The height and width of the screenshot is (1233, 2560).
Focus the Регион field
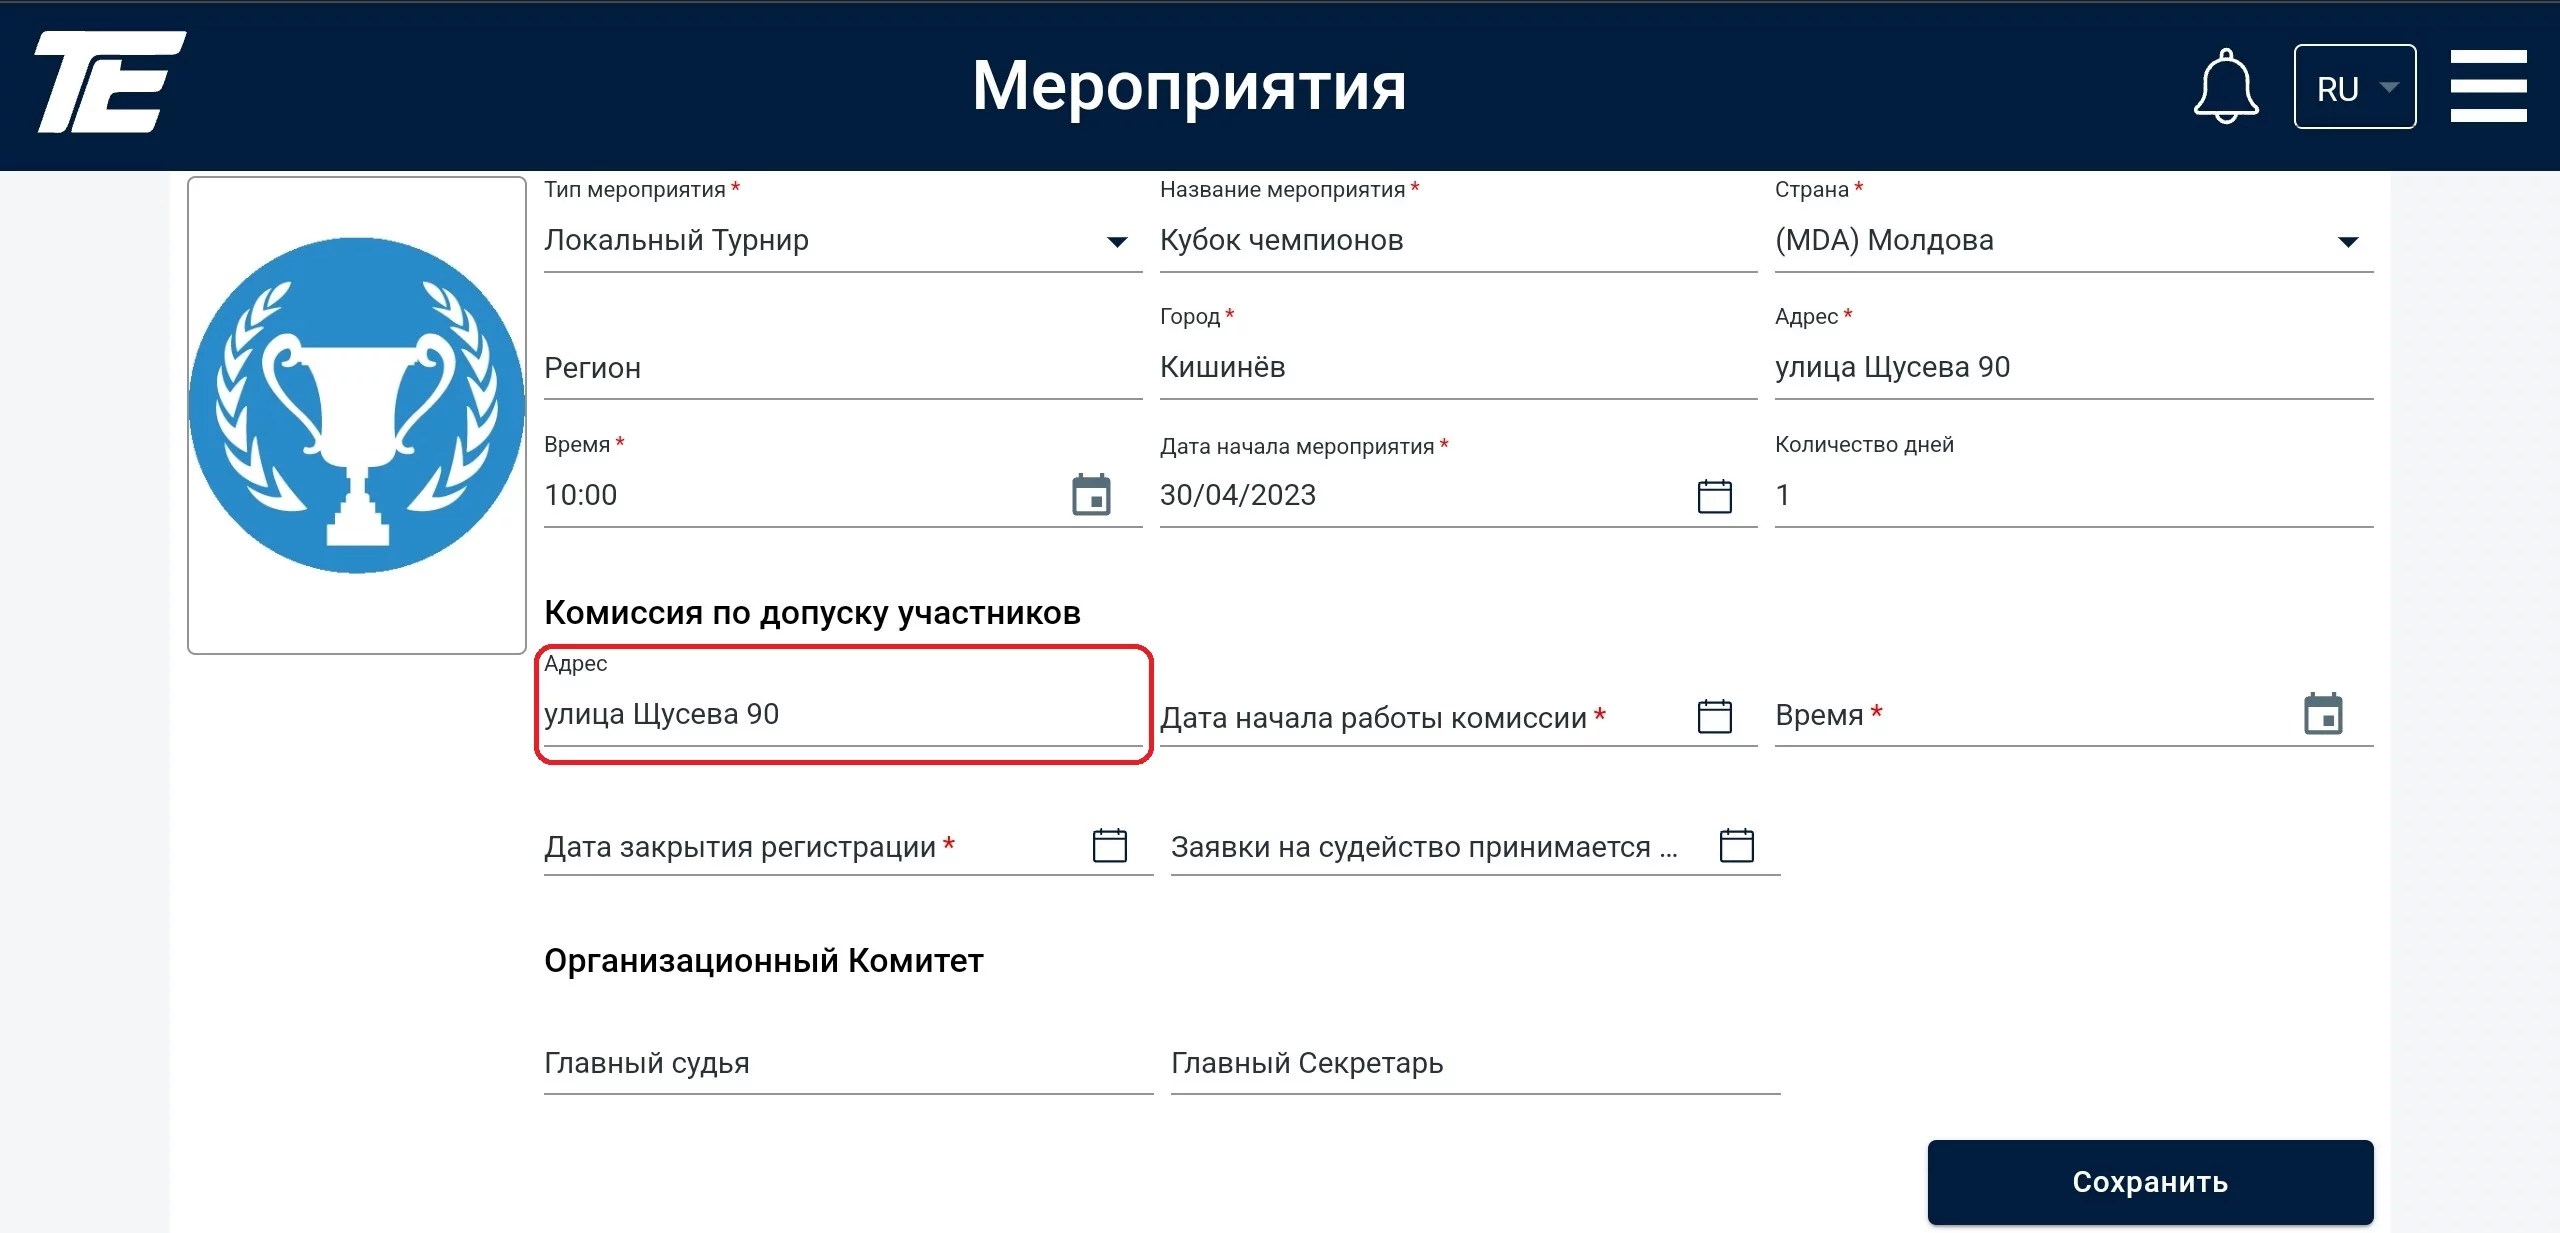843,367
